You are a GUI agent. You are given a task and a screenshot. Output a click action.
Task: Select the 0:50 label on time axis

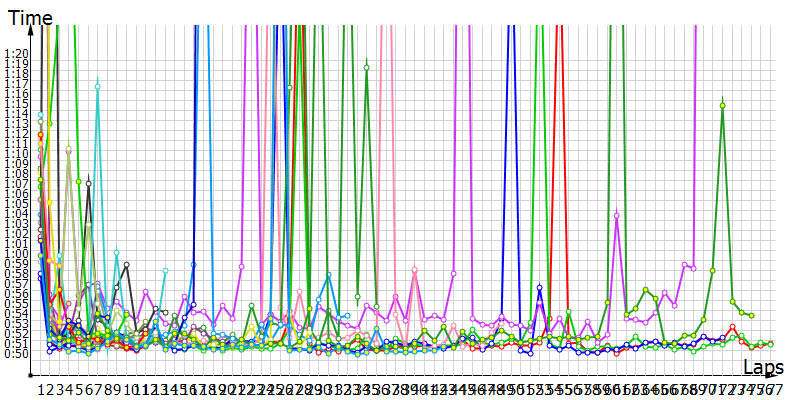coord(16,353)
